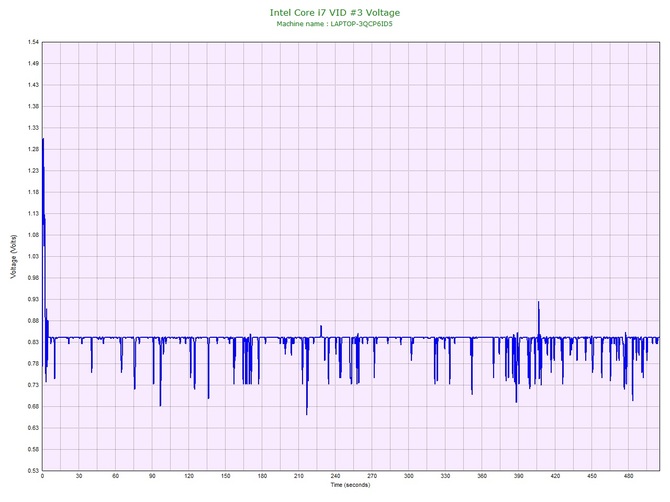
Task: Click the 1.28 value on voltage axis
Action: (x=33, y=149)
